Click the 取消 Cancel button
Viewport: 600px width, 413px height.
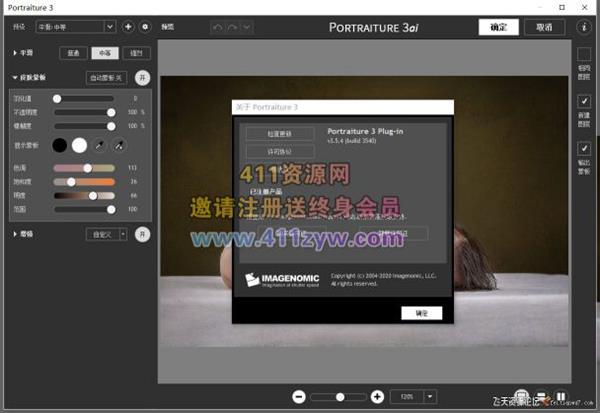pos(544,27)
